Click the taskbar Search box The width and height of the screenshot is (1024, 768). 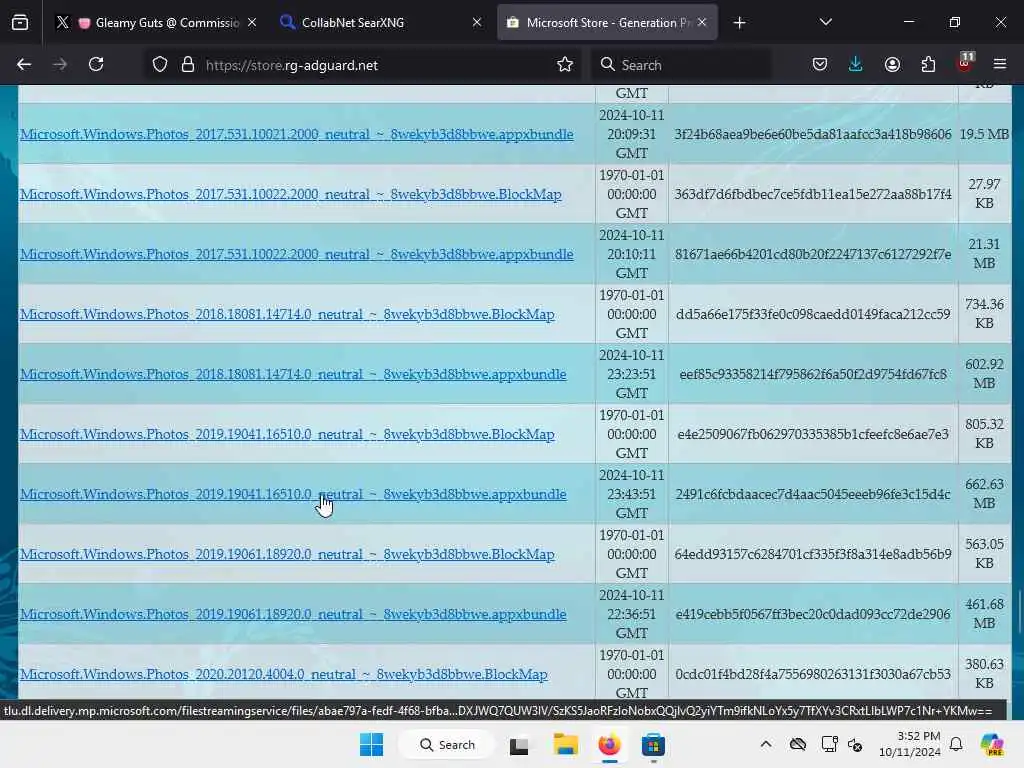point(447,745)
